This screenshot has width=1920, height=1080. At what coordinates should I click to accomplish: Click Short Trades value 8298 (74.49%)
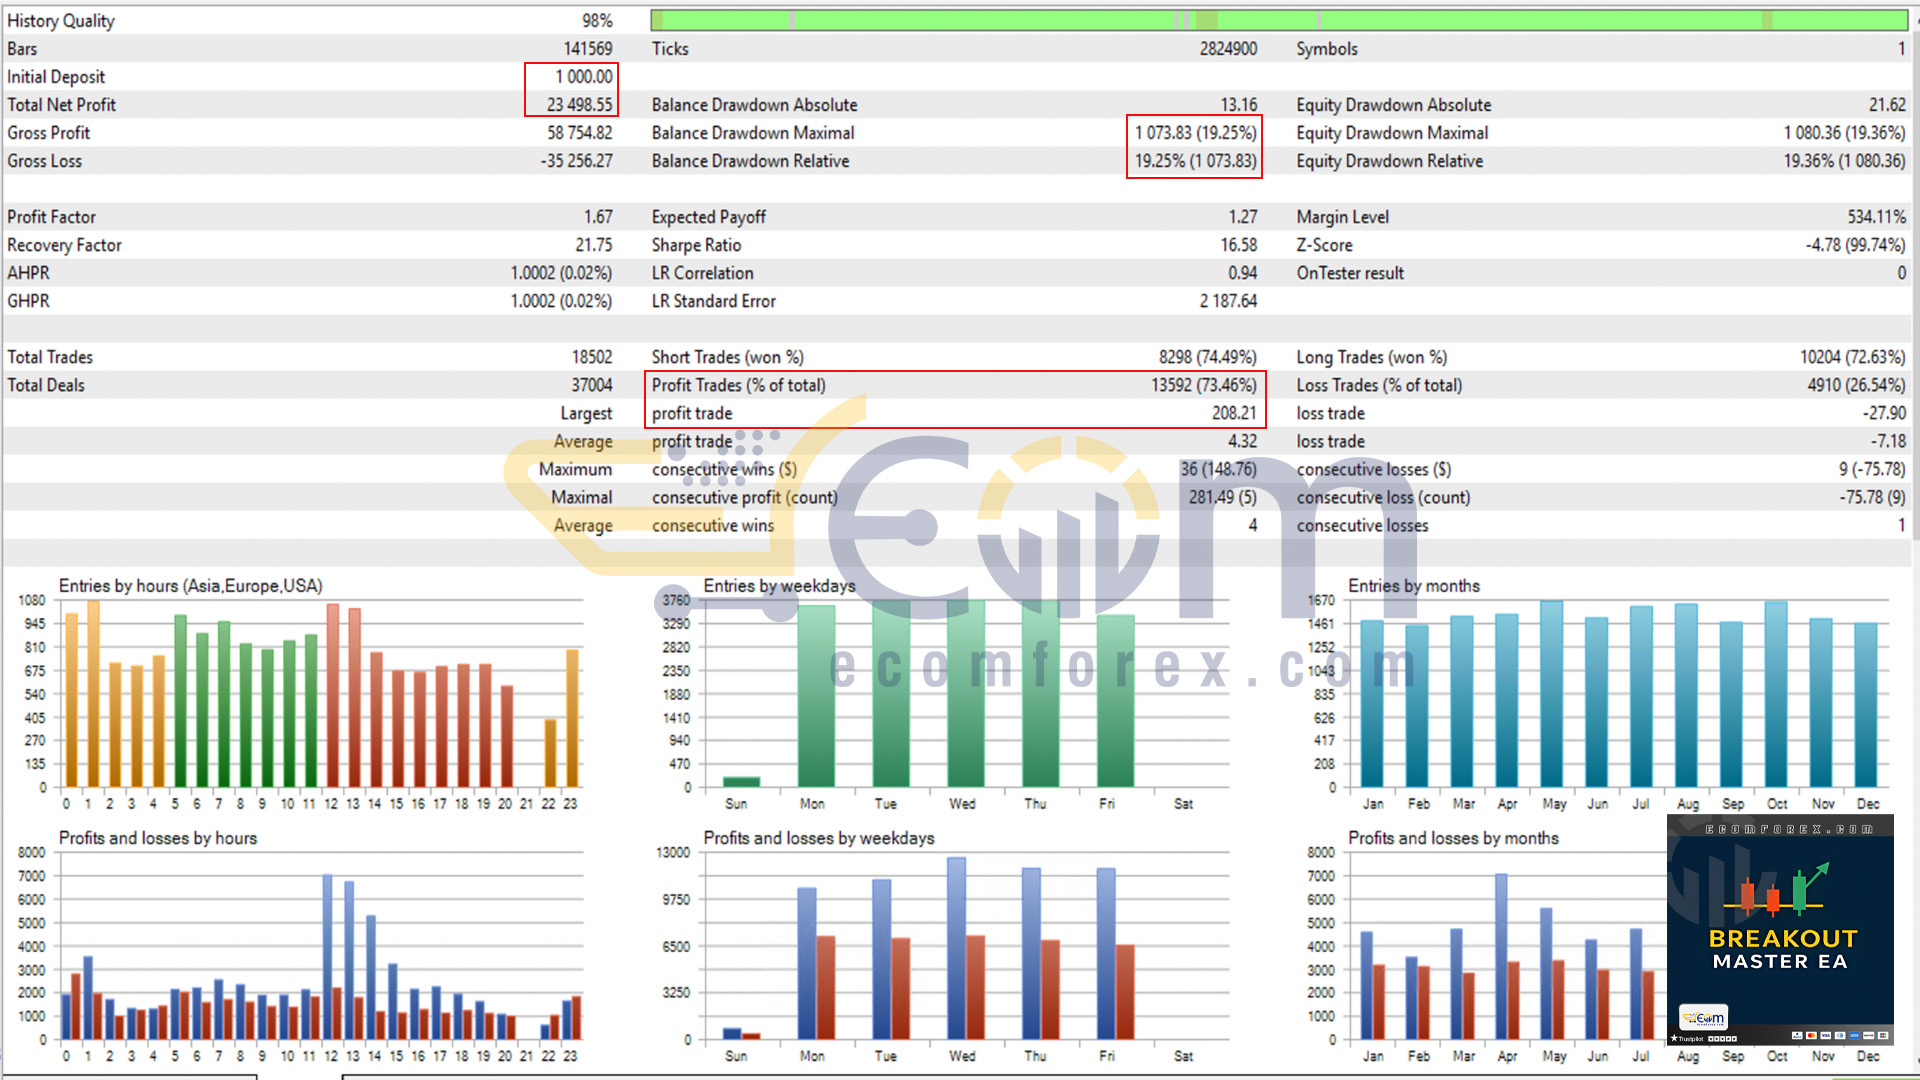click(x=1208, y=357)
